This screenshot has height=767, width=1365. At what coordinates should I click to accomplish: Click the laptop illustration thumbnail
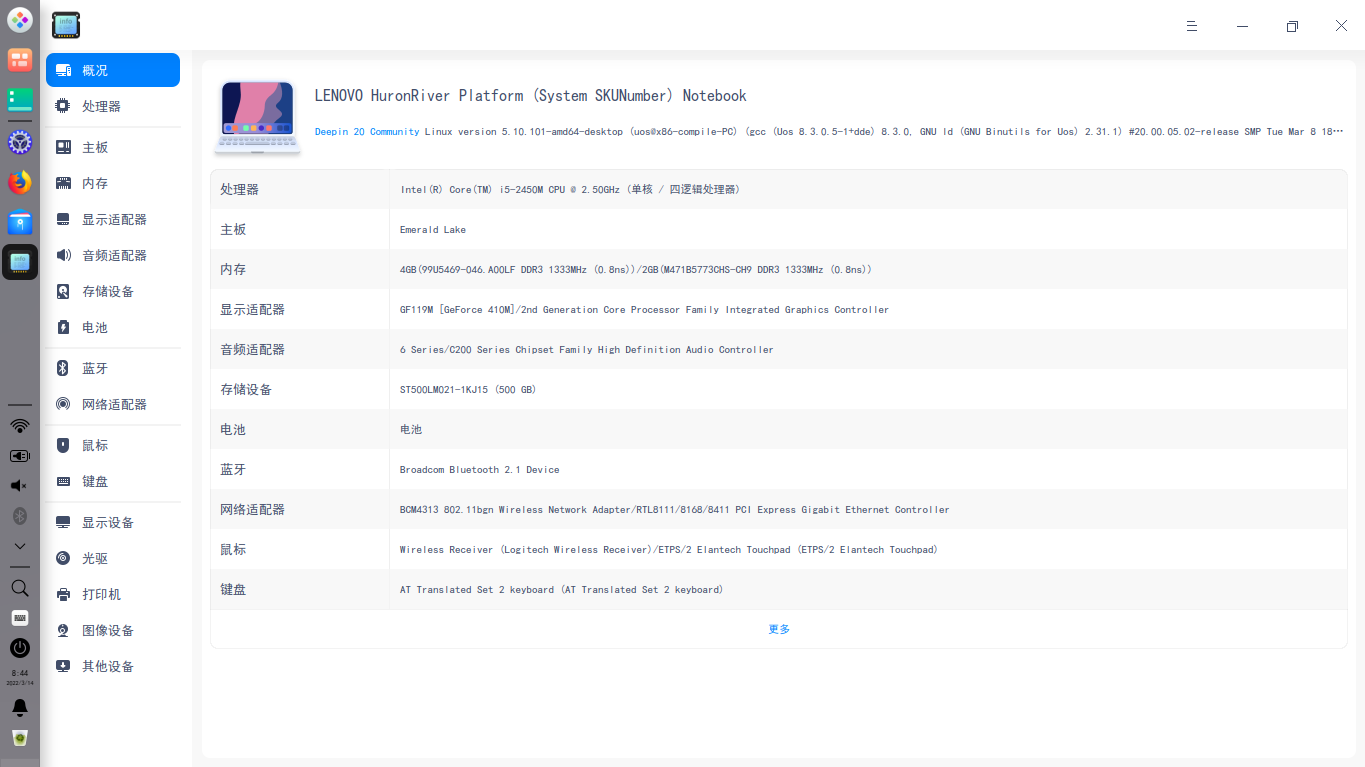[x=257, y=117]
